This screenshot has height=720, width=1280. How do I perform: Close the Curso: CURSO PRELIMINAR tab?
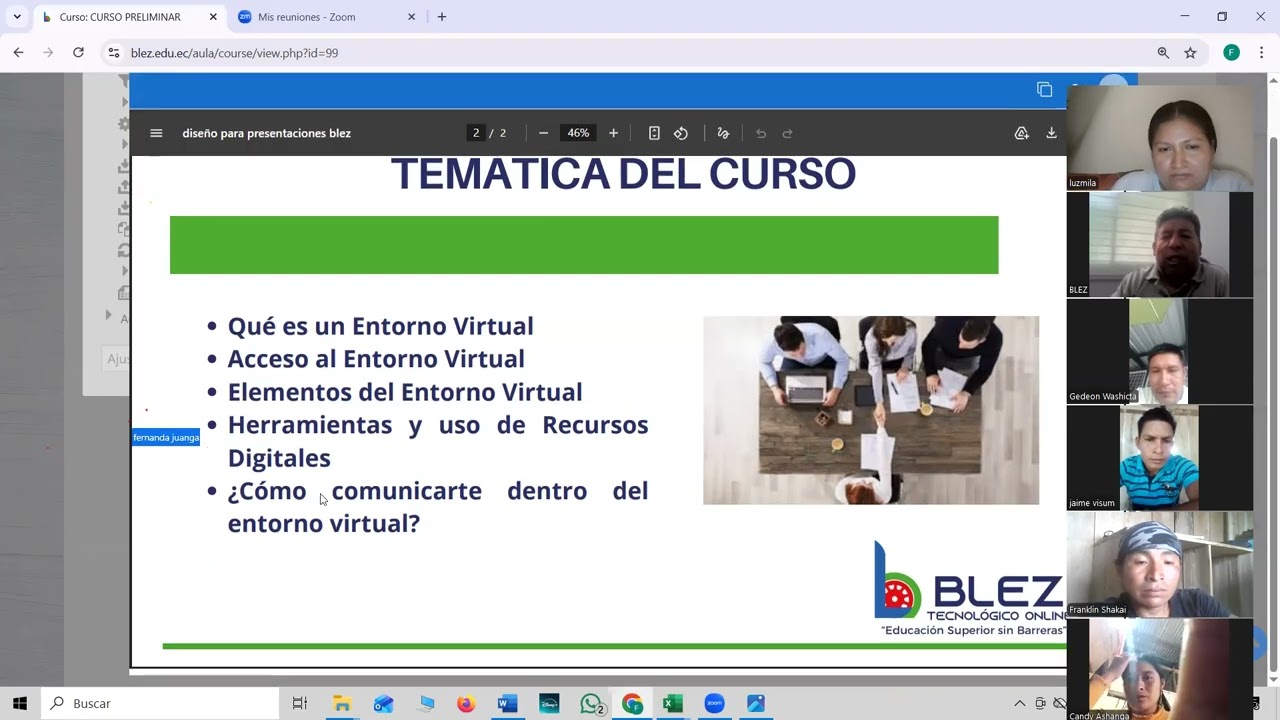213,17
